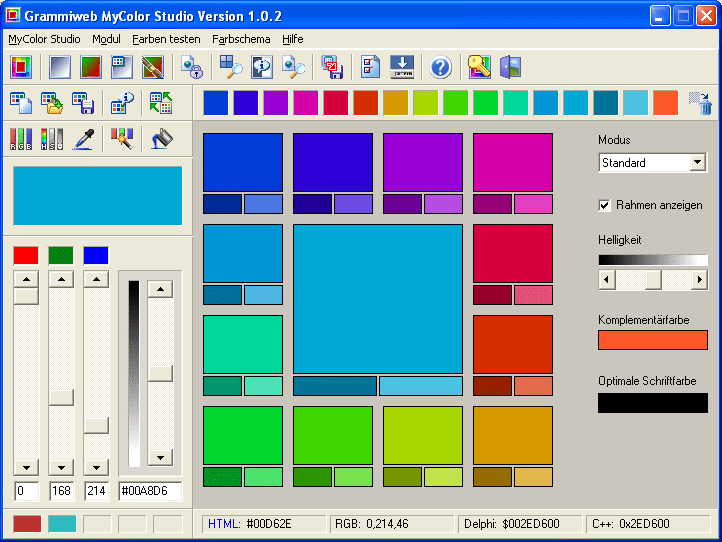Open the color wheel module icon
Screen dimensions: 722x542
pos(21,67)
